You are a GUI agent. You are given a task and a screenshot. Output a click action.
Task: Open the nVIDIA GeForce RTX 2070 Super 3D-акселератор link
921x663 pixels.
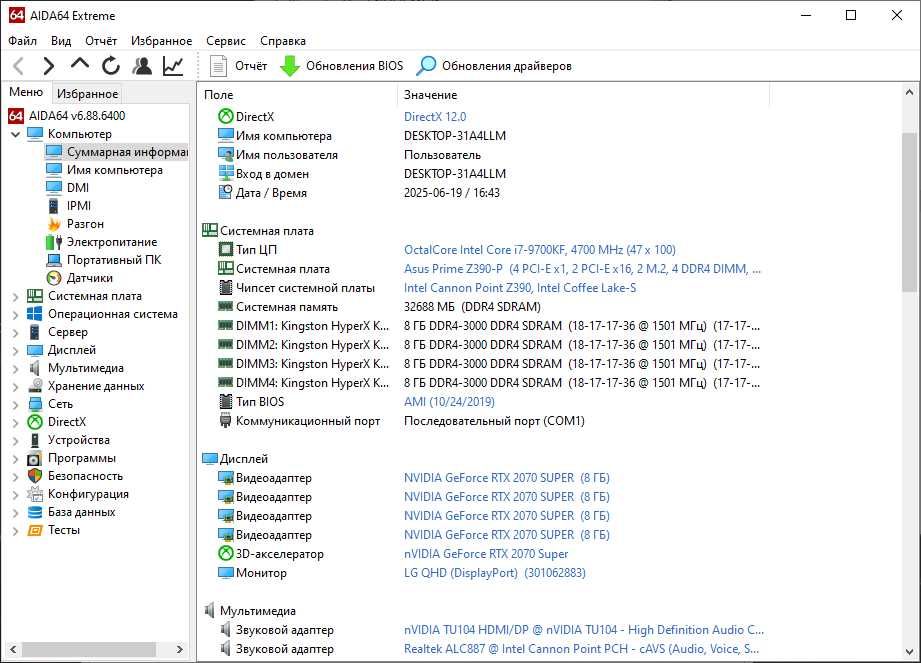click(x=486, y=554)
